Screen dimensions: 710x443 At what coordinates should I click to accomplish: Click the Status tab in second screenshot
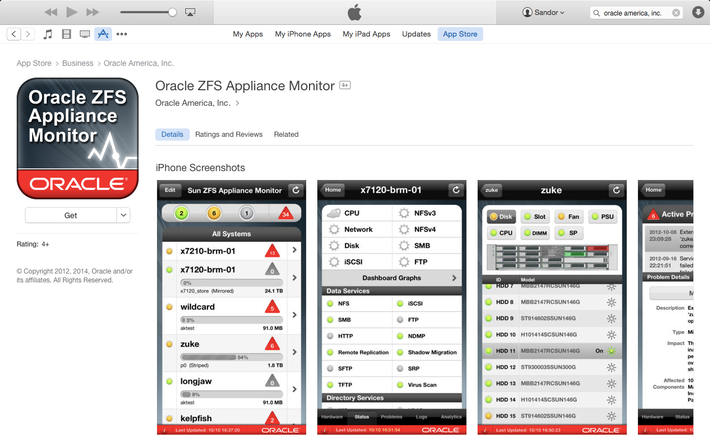(361, 417)
